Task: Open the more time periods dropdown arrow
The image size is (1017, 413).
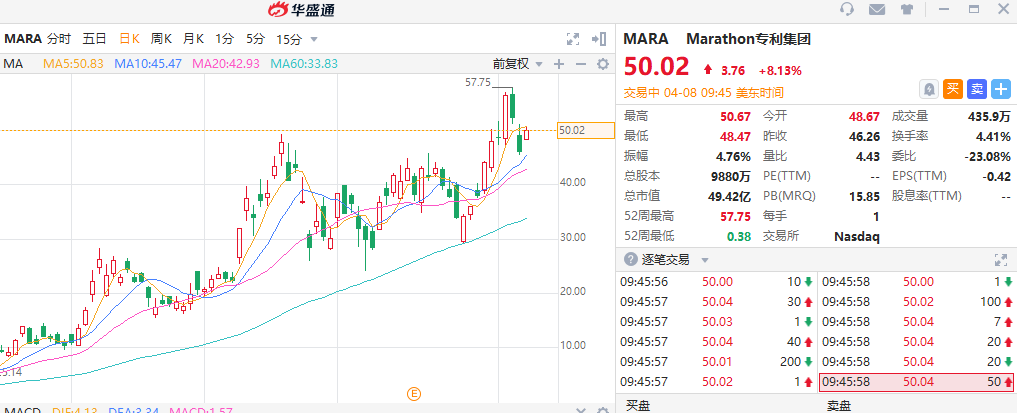Action: point(315,39)
